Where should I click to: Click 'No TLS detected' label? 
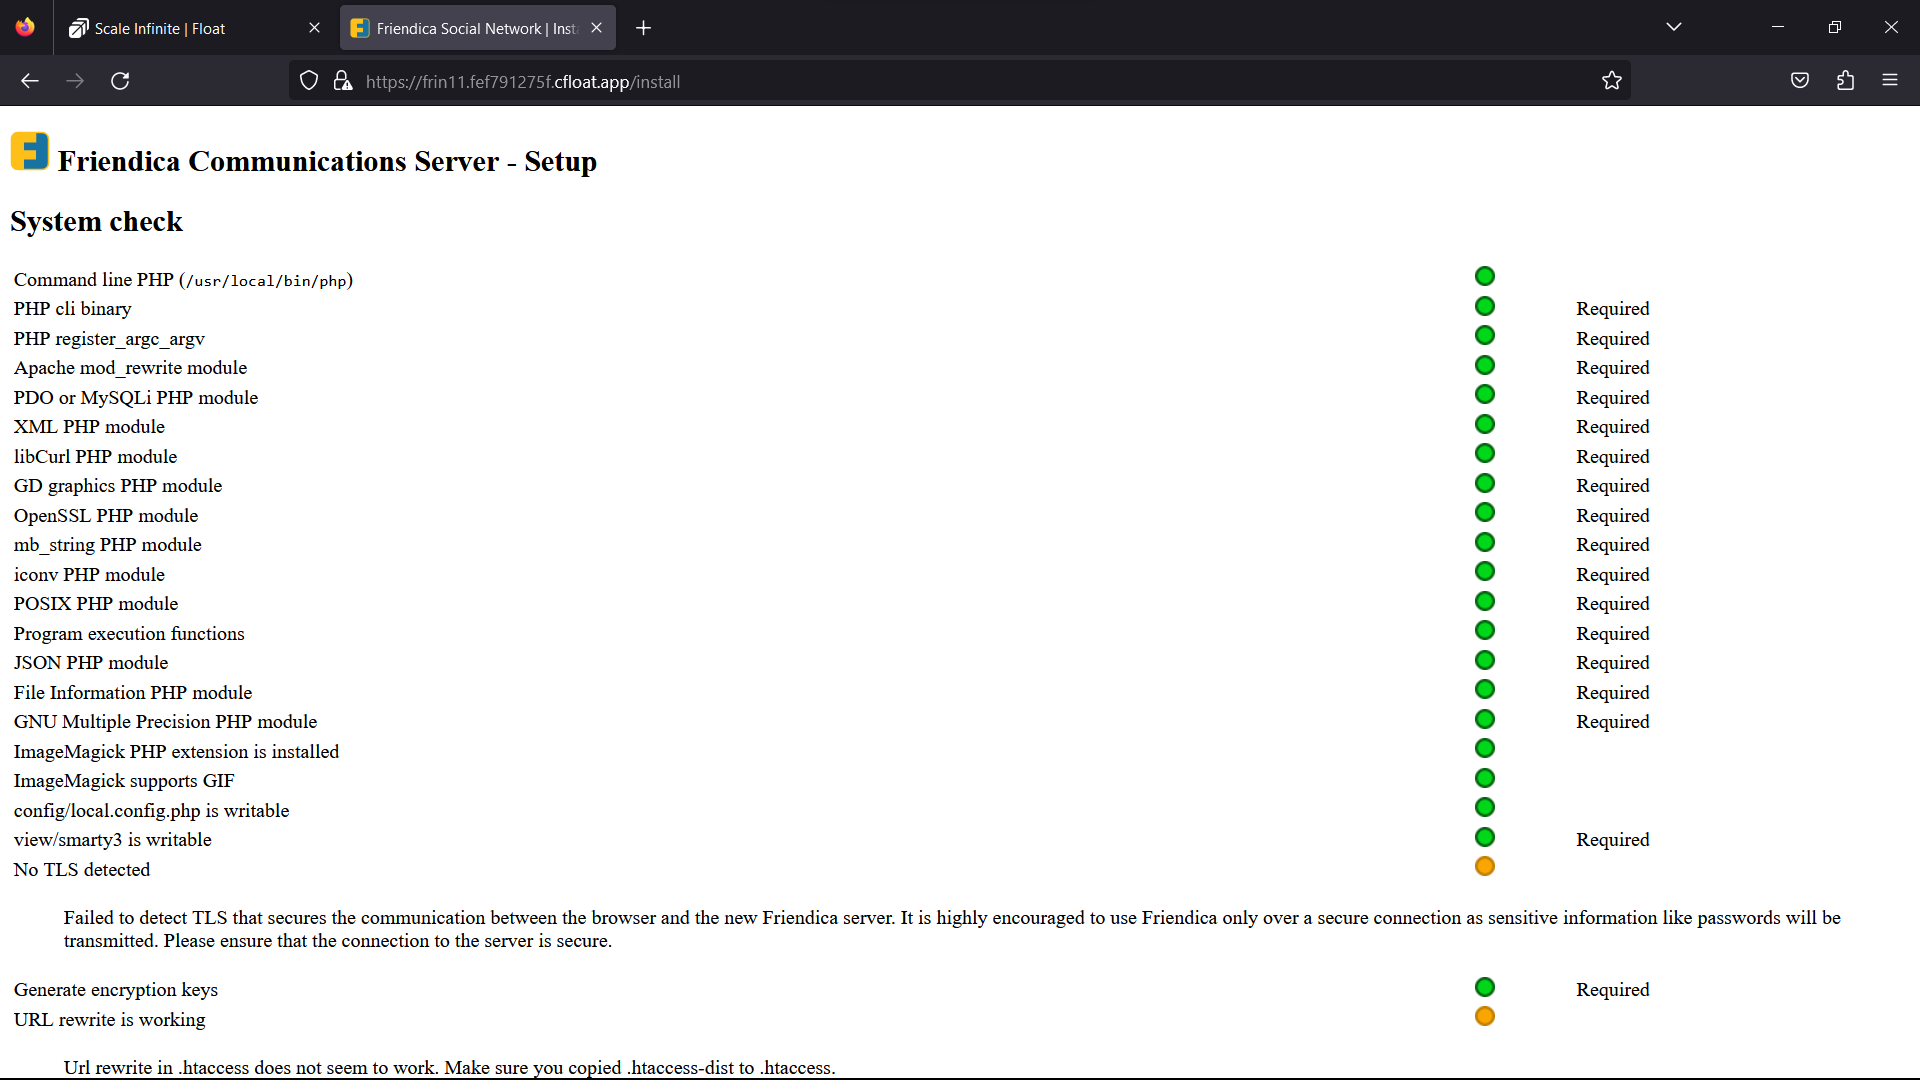coord(82,870)
